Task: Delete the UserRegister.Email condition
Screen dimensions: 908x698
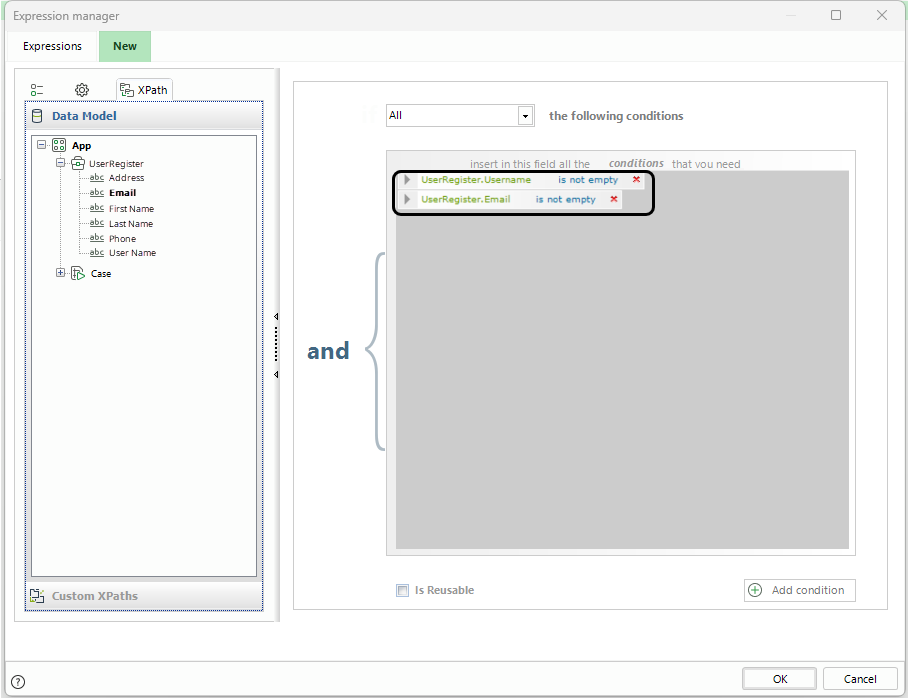Action: 614,199
